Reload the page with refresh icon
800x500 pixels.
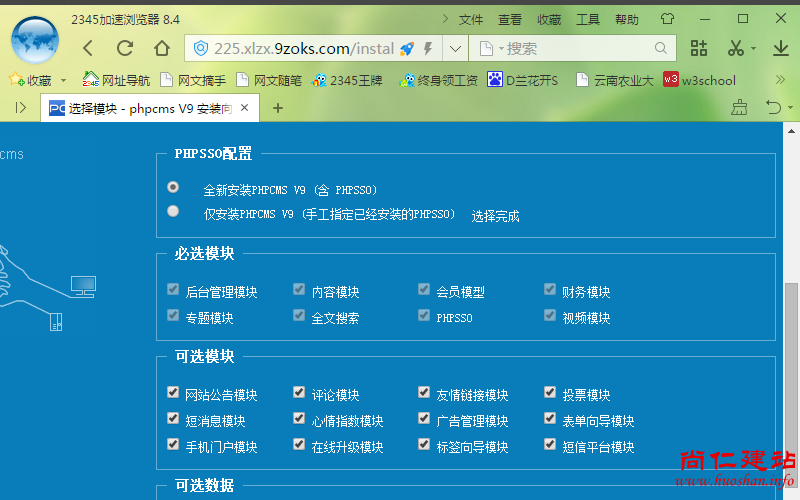[x=125, y=48]
